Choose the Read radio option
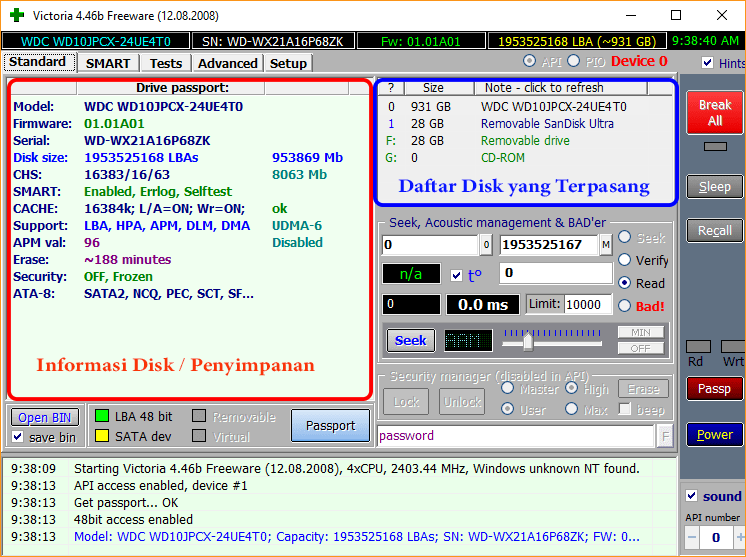Viewport: 746px width, 557px height. click(x=625, y=283)
